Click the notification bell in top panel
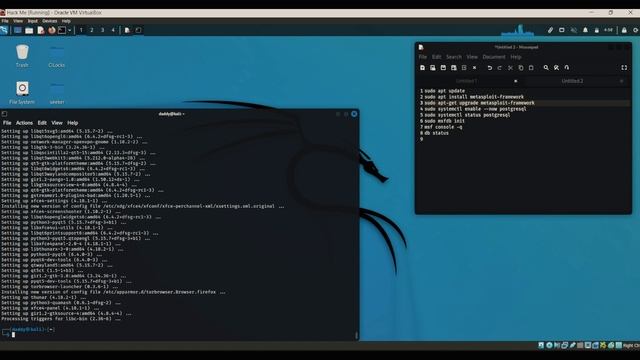 (x=585, y=30)
